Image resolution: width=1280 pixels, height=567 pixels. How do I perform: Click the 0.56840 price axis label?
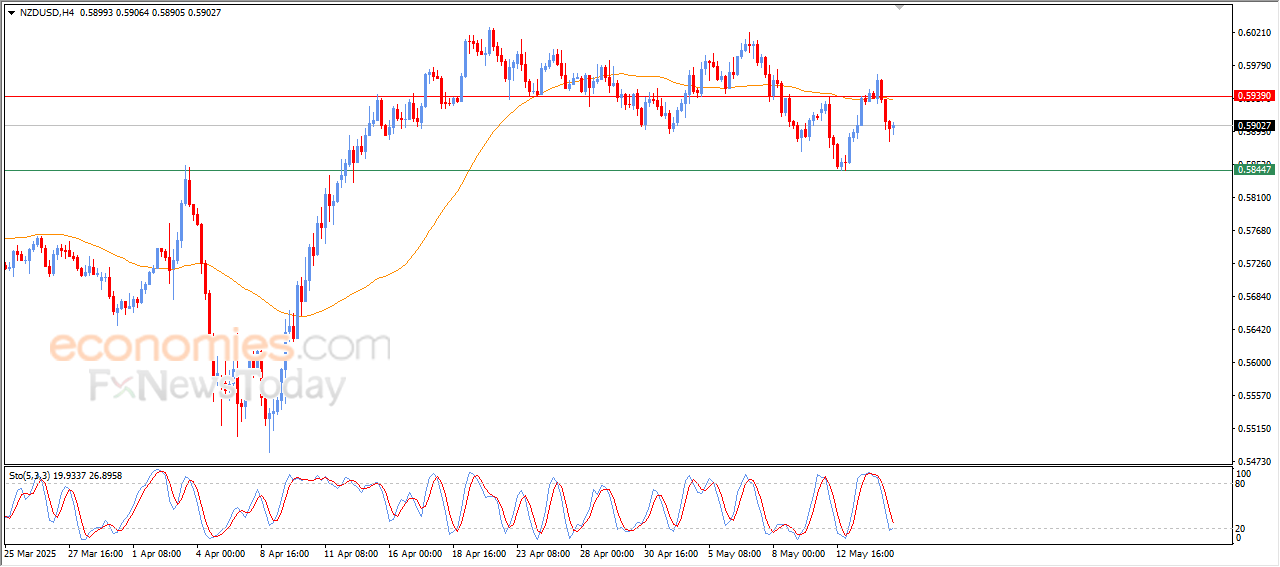coord(1254,297)
